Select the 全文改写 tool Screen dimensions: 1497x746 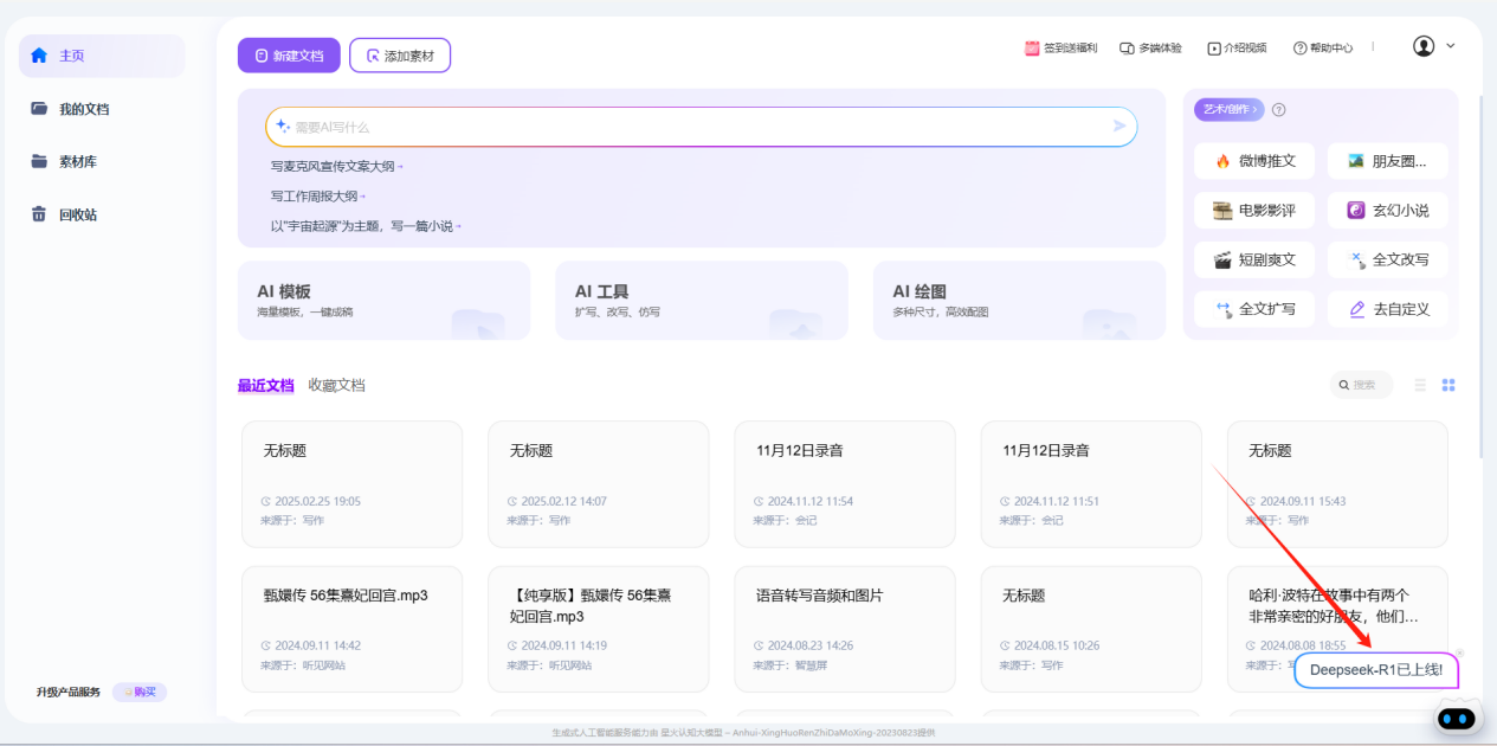point(1387,259)
